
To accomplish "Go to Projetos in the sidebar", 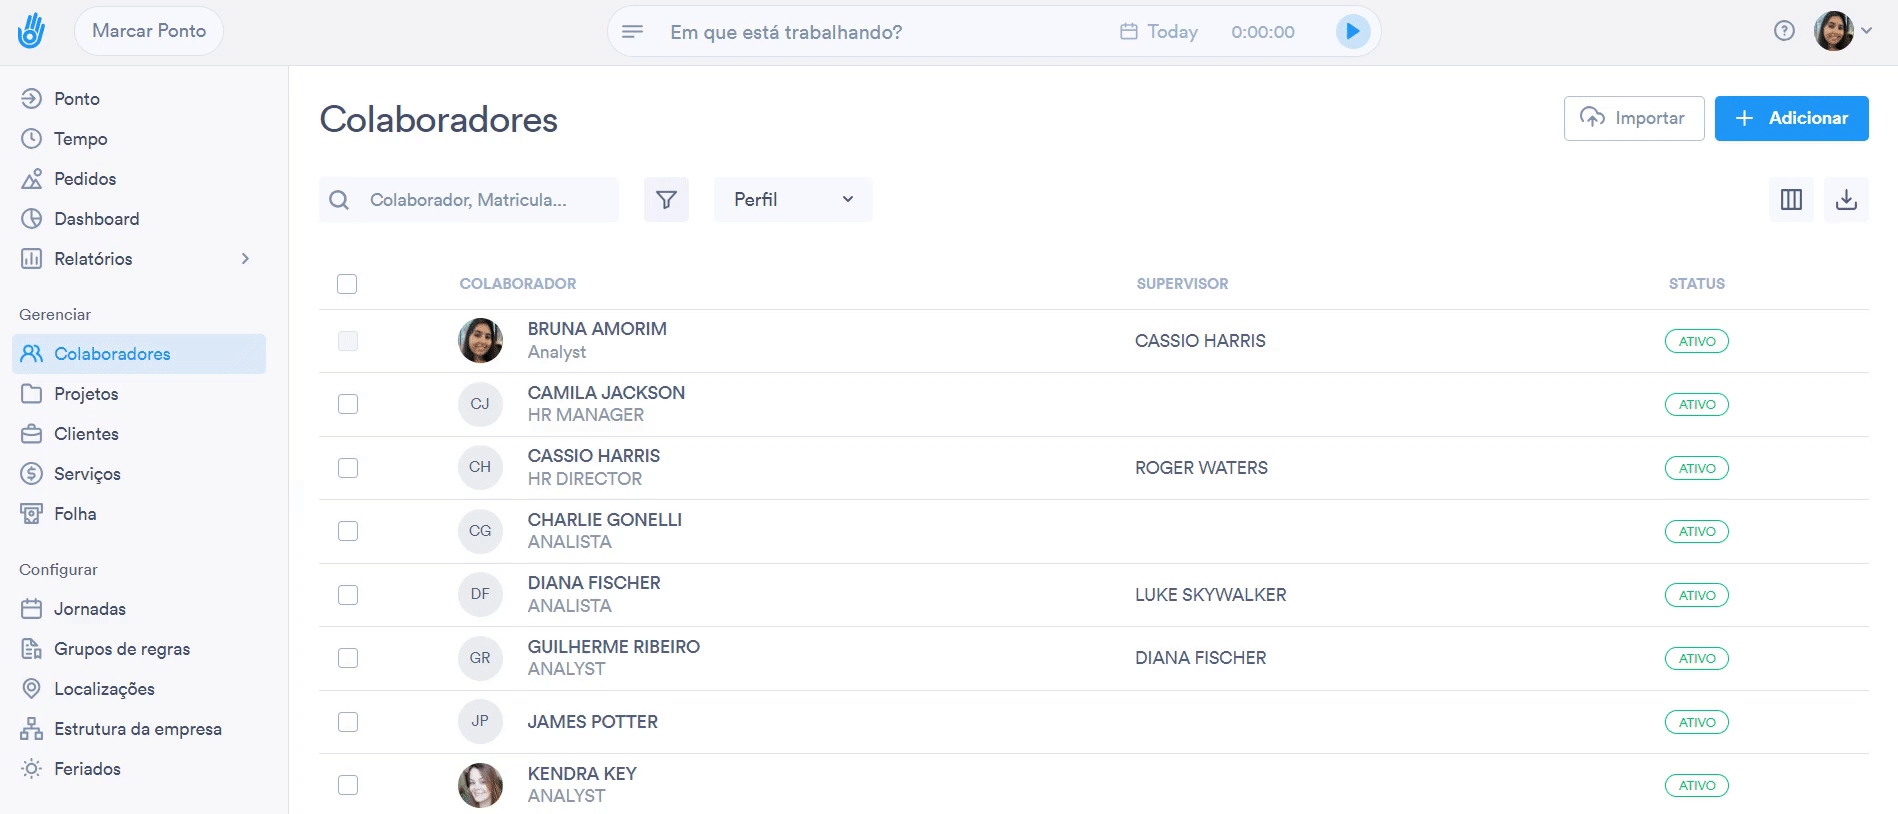I will tap(86, 394).
